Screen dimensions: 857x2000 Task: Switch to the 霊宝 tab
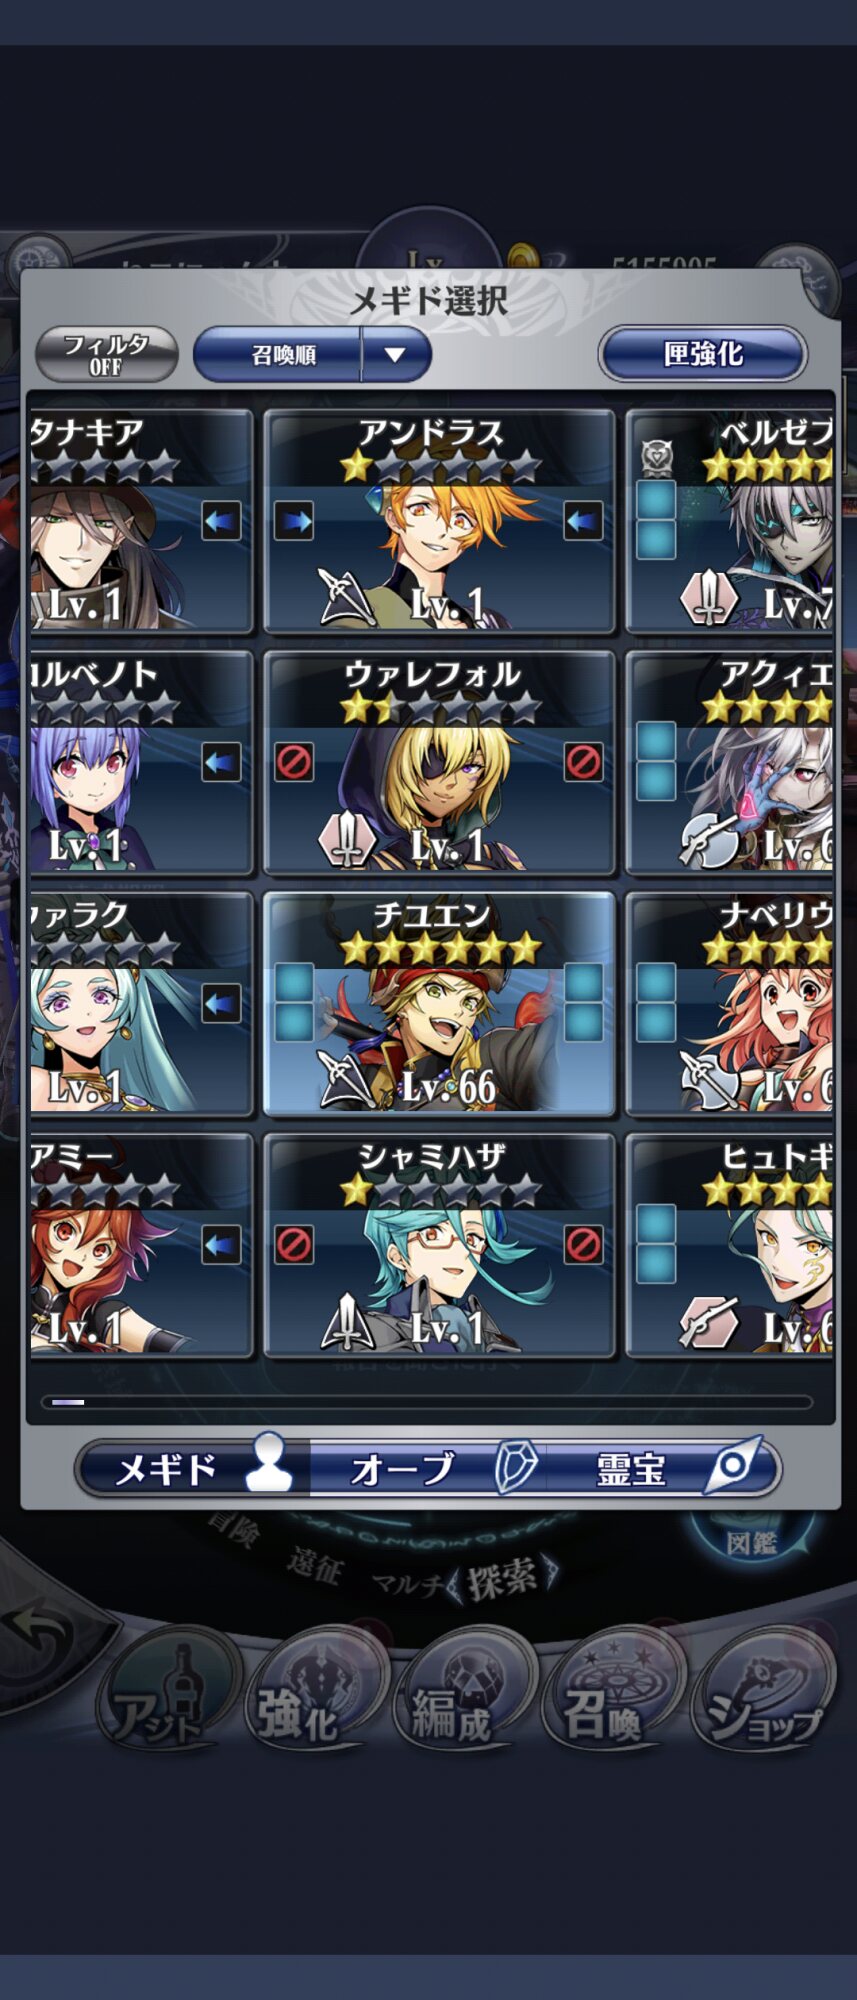pos(660,1468)
